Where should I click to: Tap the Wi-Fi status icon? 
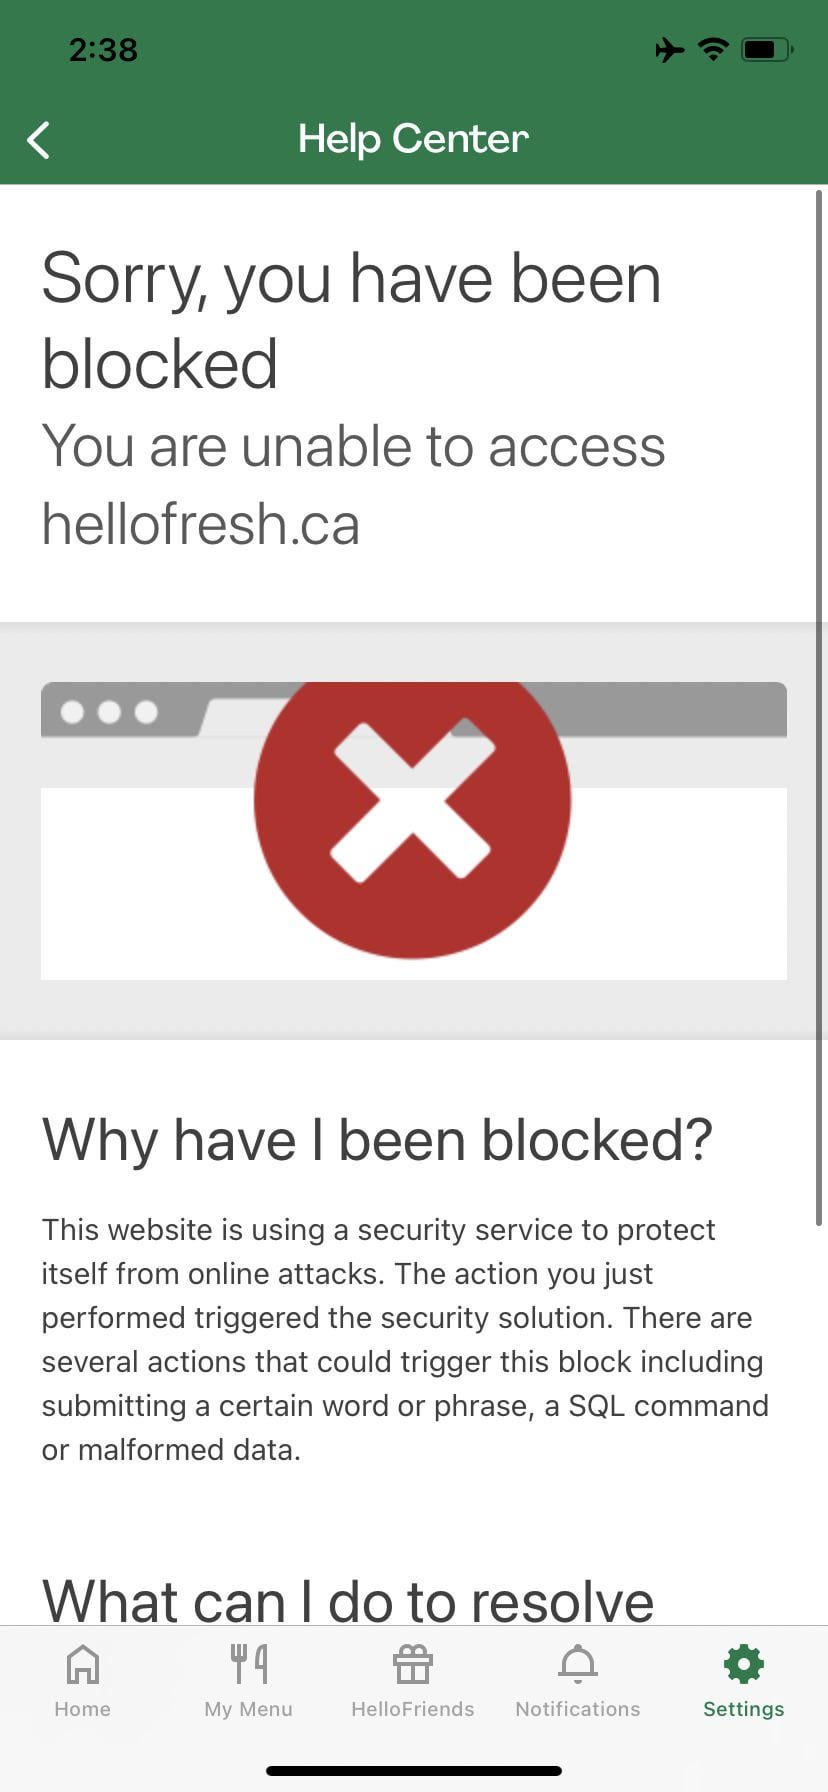(713, 49)
